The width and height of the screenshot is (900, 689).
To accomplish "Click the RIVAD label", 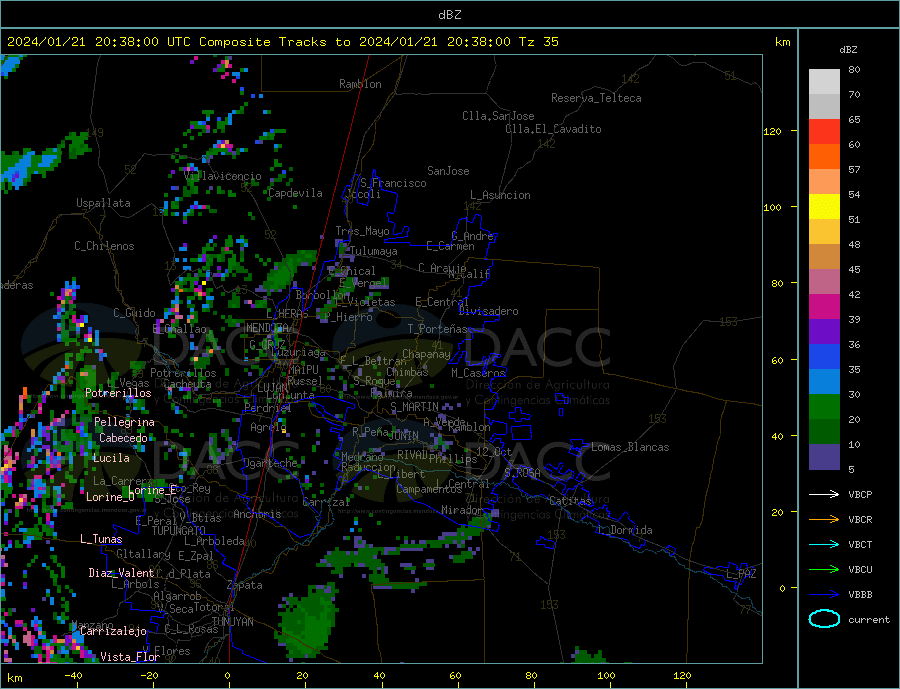I will tap(413, 455).
